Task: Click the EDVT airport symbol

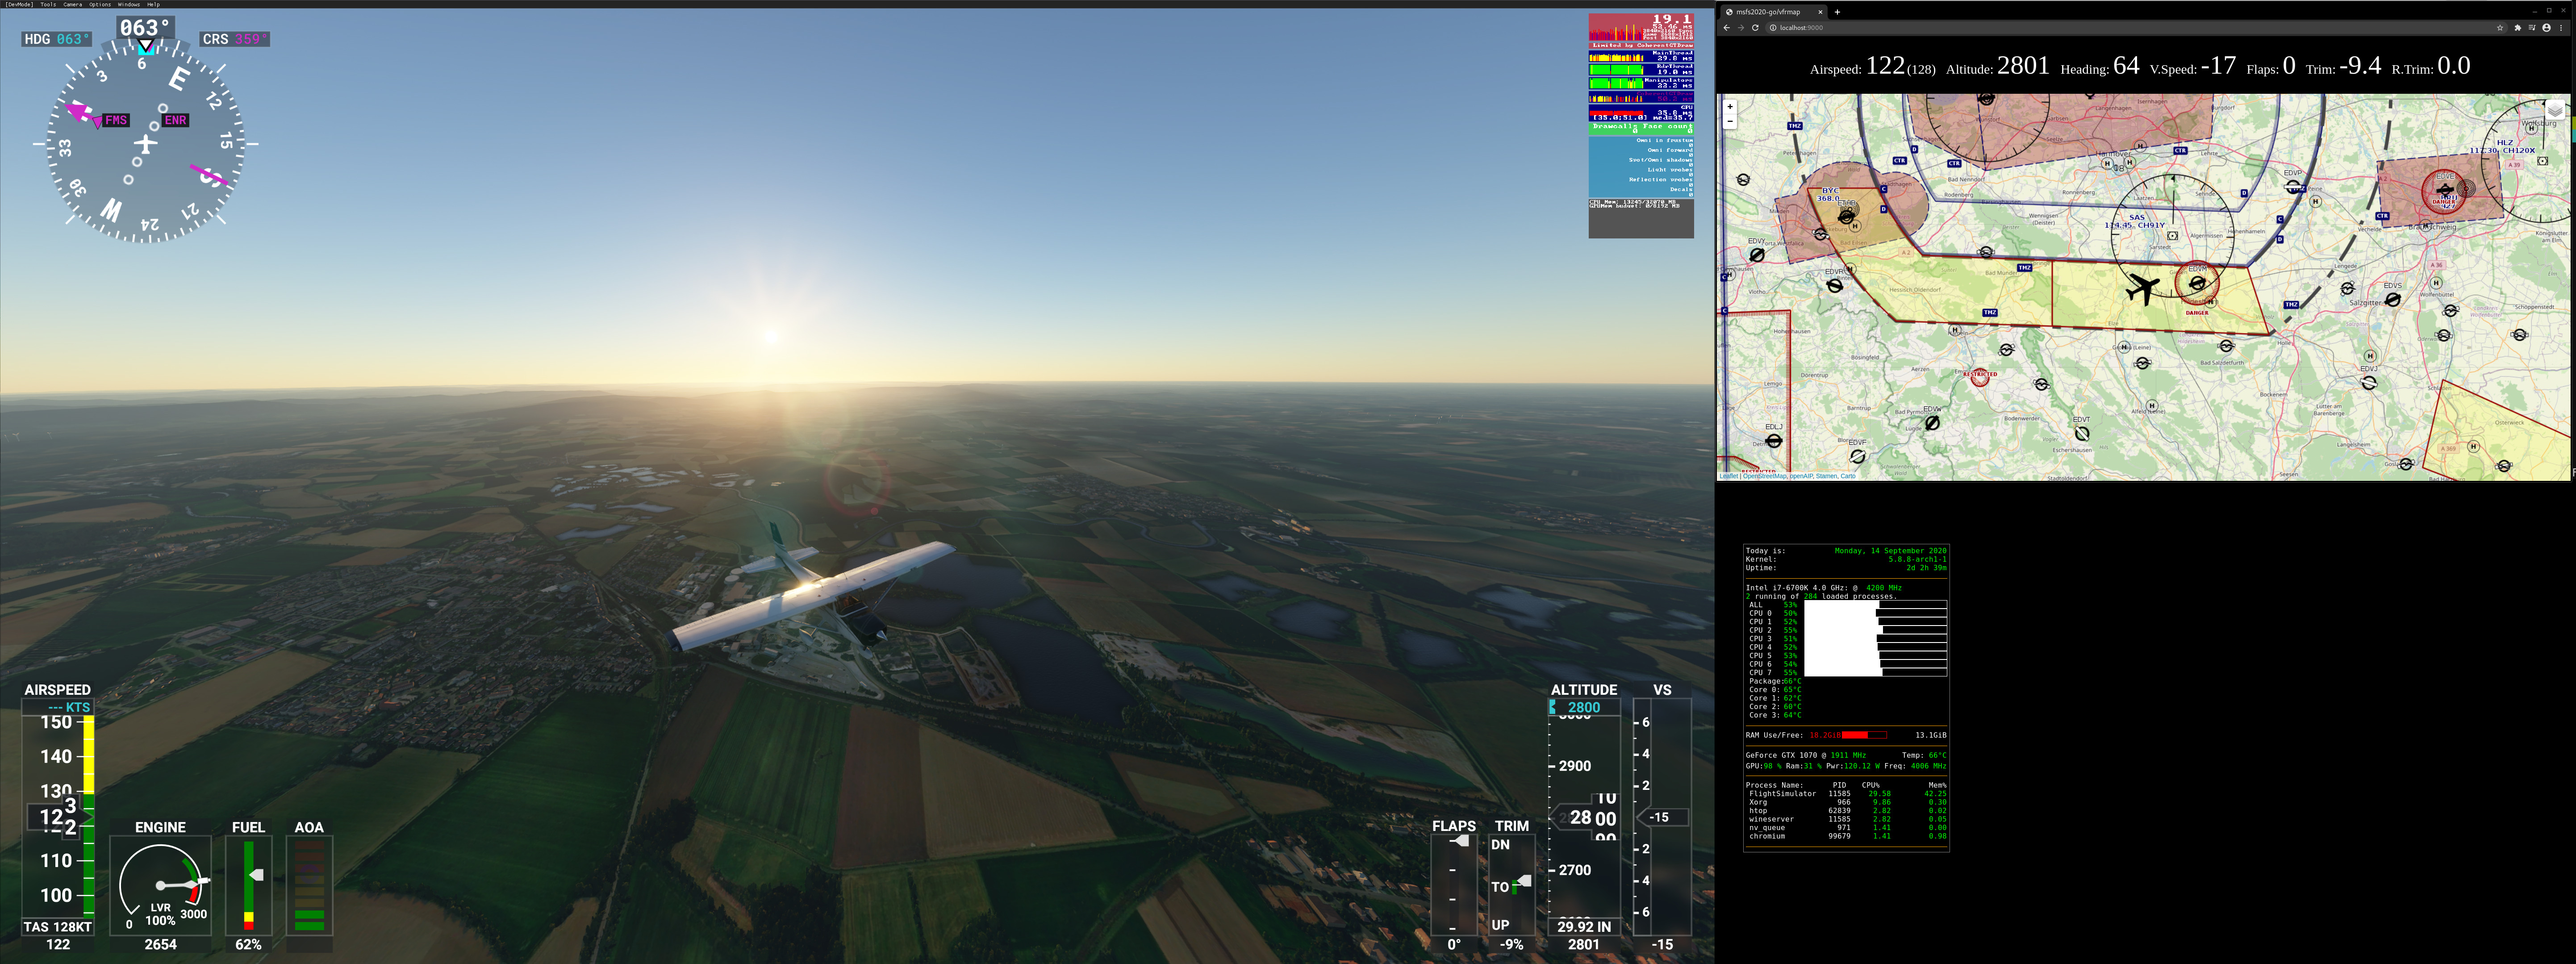Action: (2082, 434)
